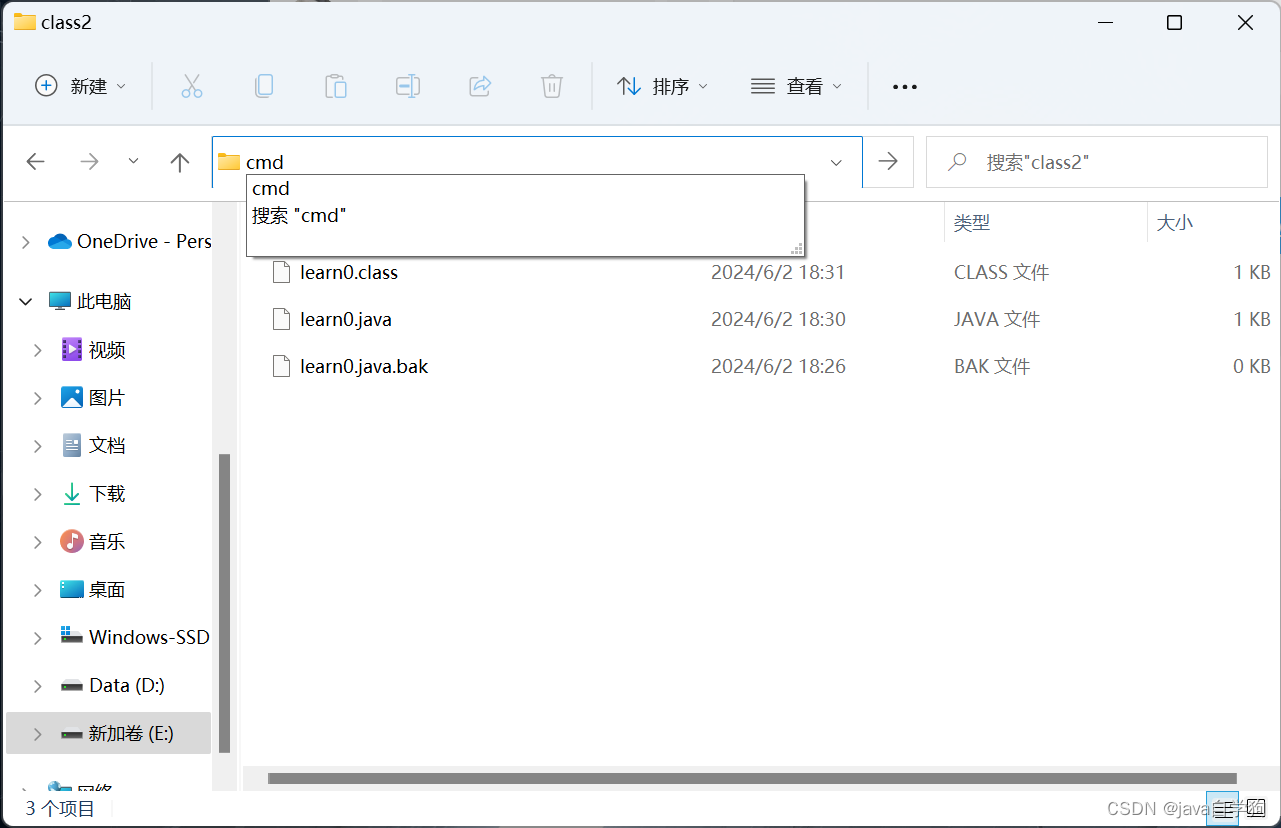Expand the Windows-SSD tree node

pos(38,637)
